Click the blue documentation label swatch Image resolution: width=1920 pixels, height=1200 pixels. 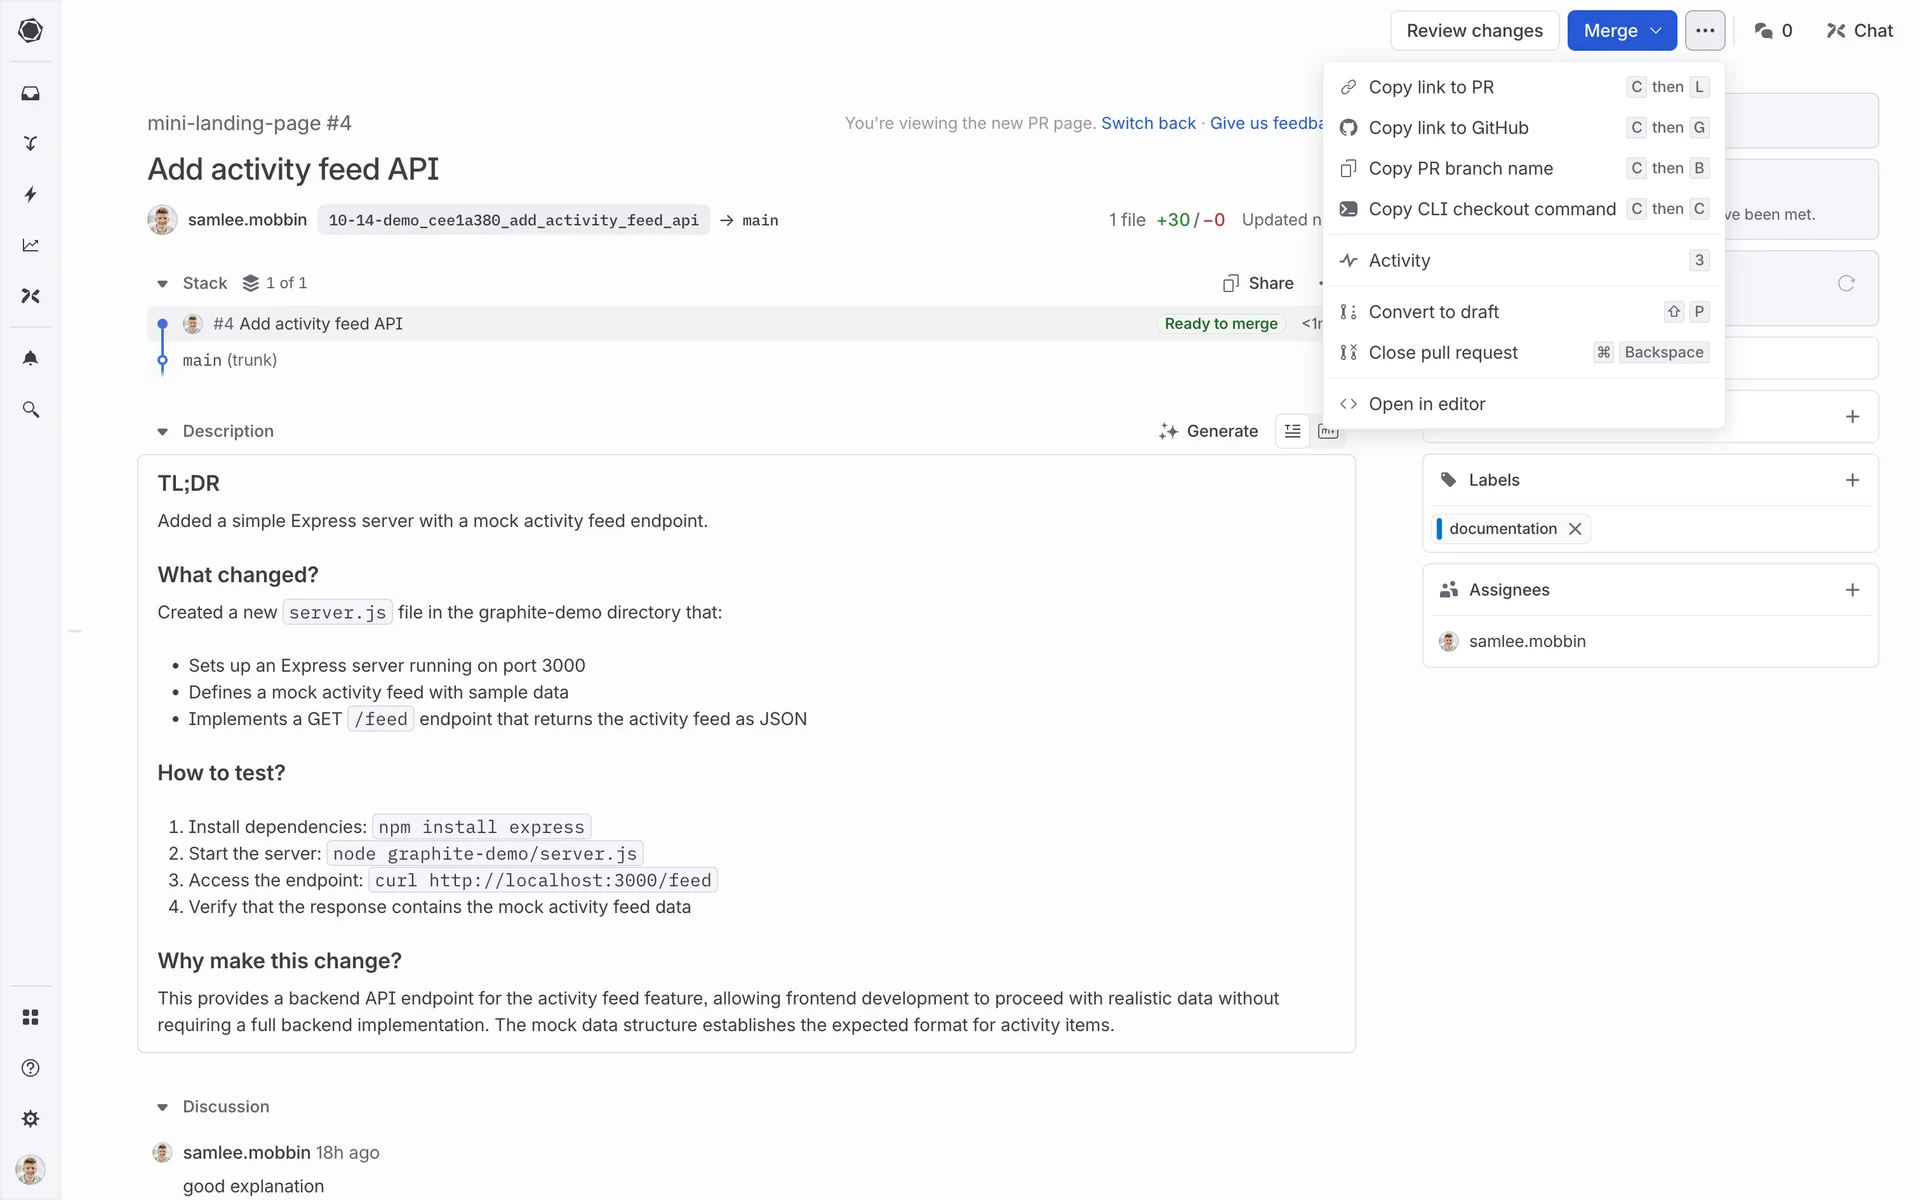click(1439, 529)
